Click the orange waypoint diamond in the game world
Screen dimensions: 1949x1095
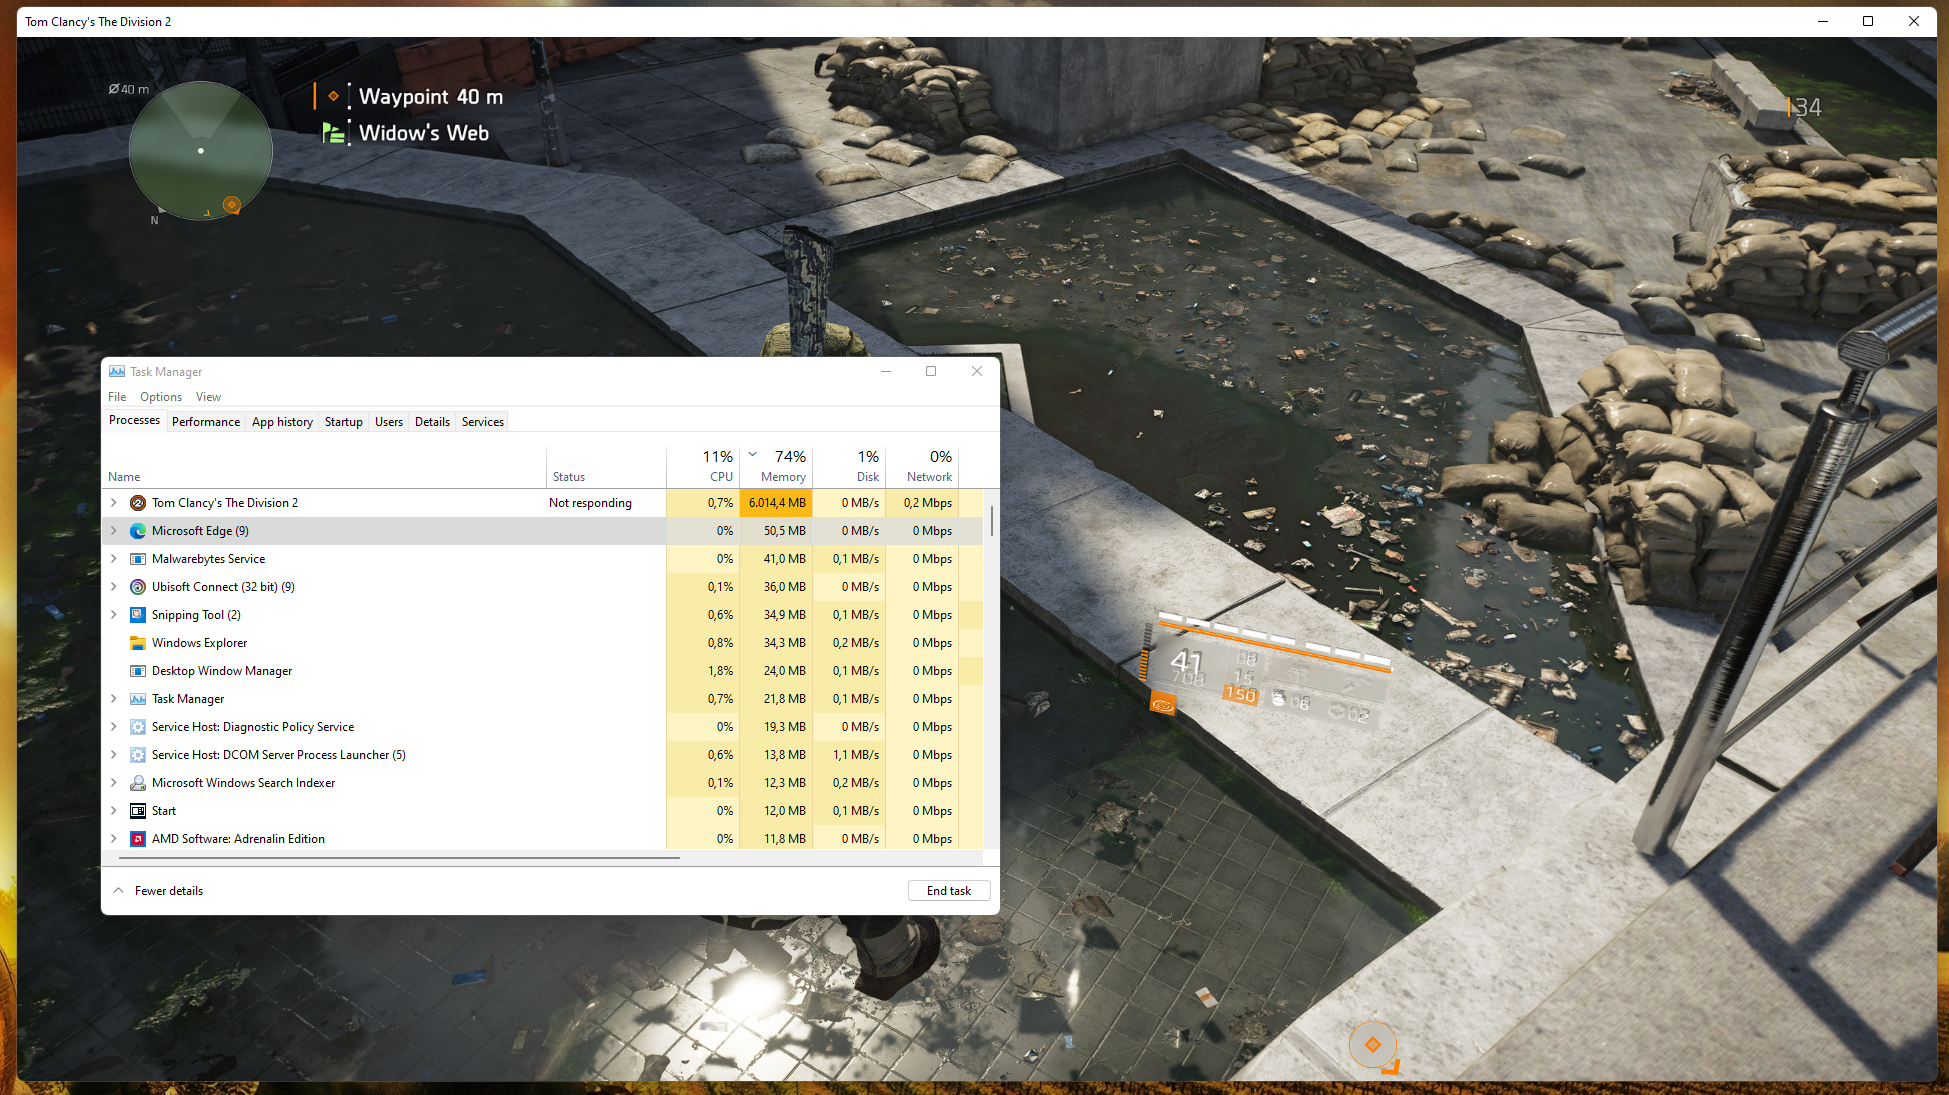pyautogui.click(x=1372, y=1045)
